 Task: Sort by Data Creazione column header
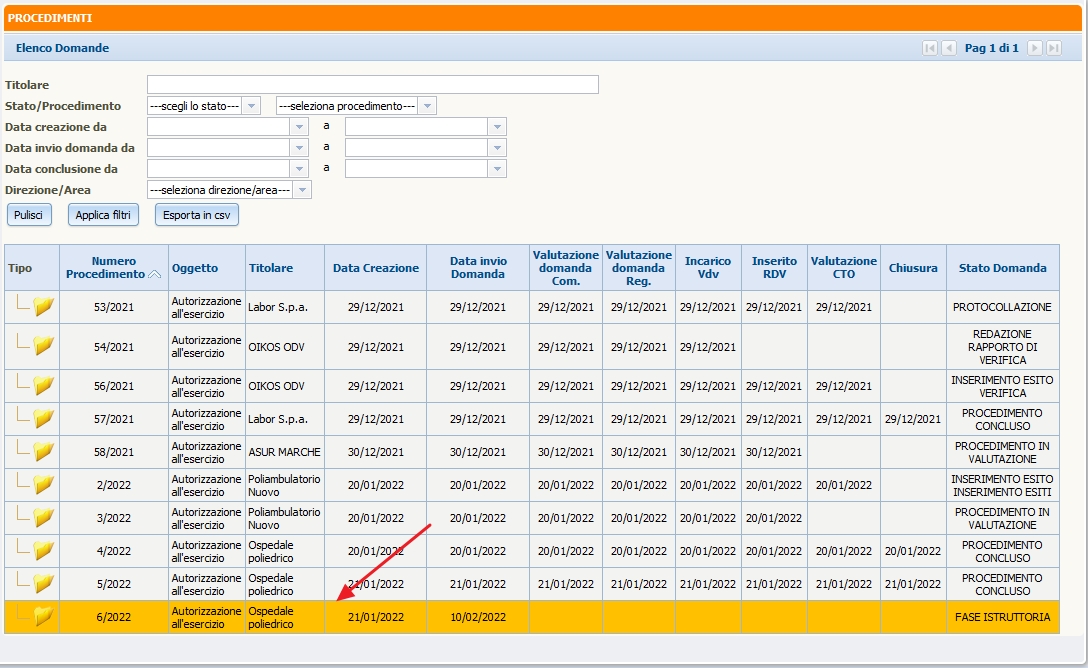point(376,268)
